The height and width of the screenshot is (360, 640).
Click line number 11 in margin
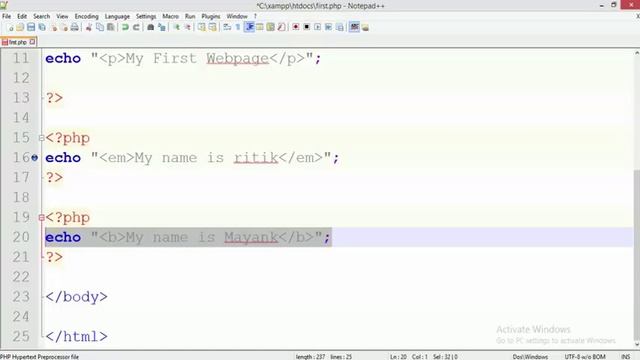pyautogui.click(x=21, y=58)
